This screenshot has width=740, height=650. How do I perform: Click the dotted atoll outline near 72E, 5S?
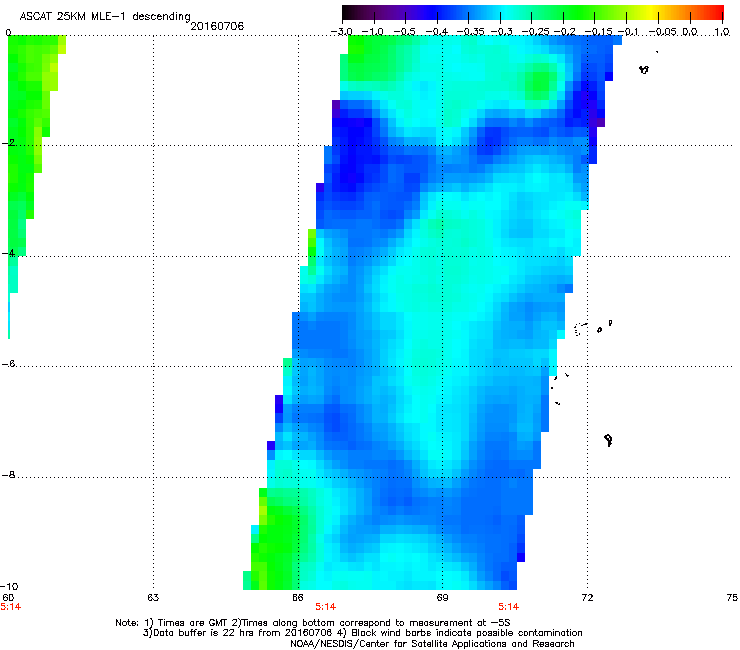point(580,329)
